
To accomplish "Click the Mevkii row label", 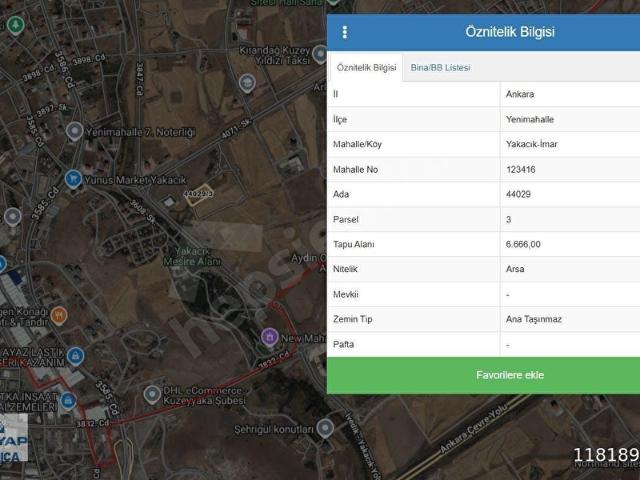I will pyautogui.click(x=345, y=294).
